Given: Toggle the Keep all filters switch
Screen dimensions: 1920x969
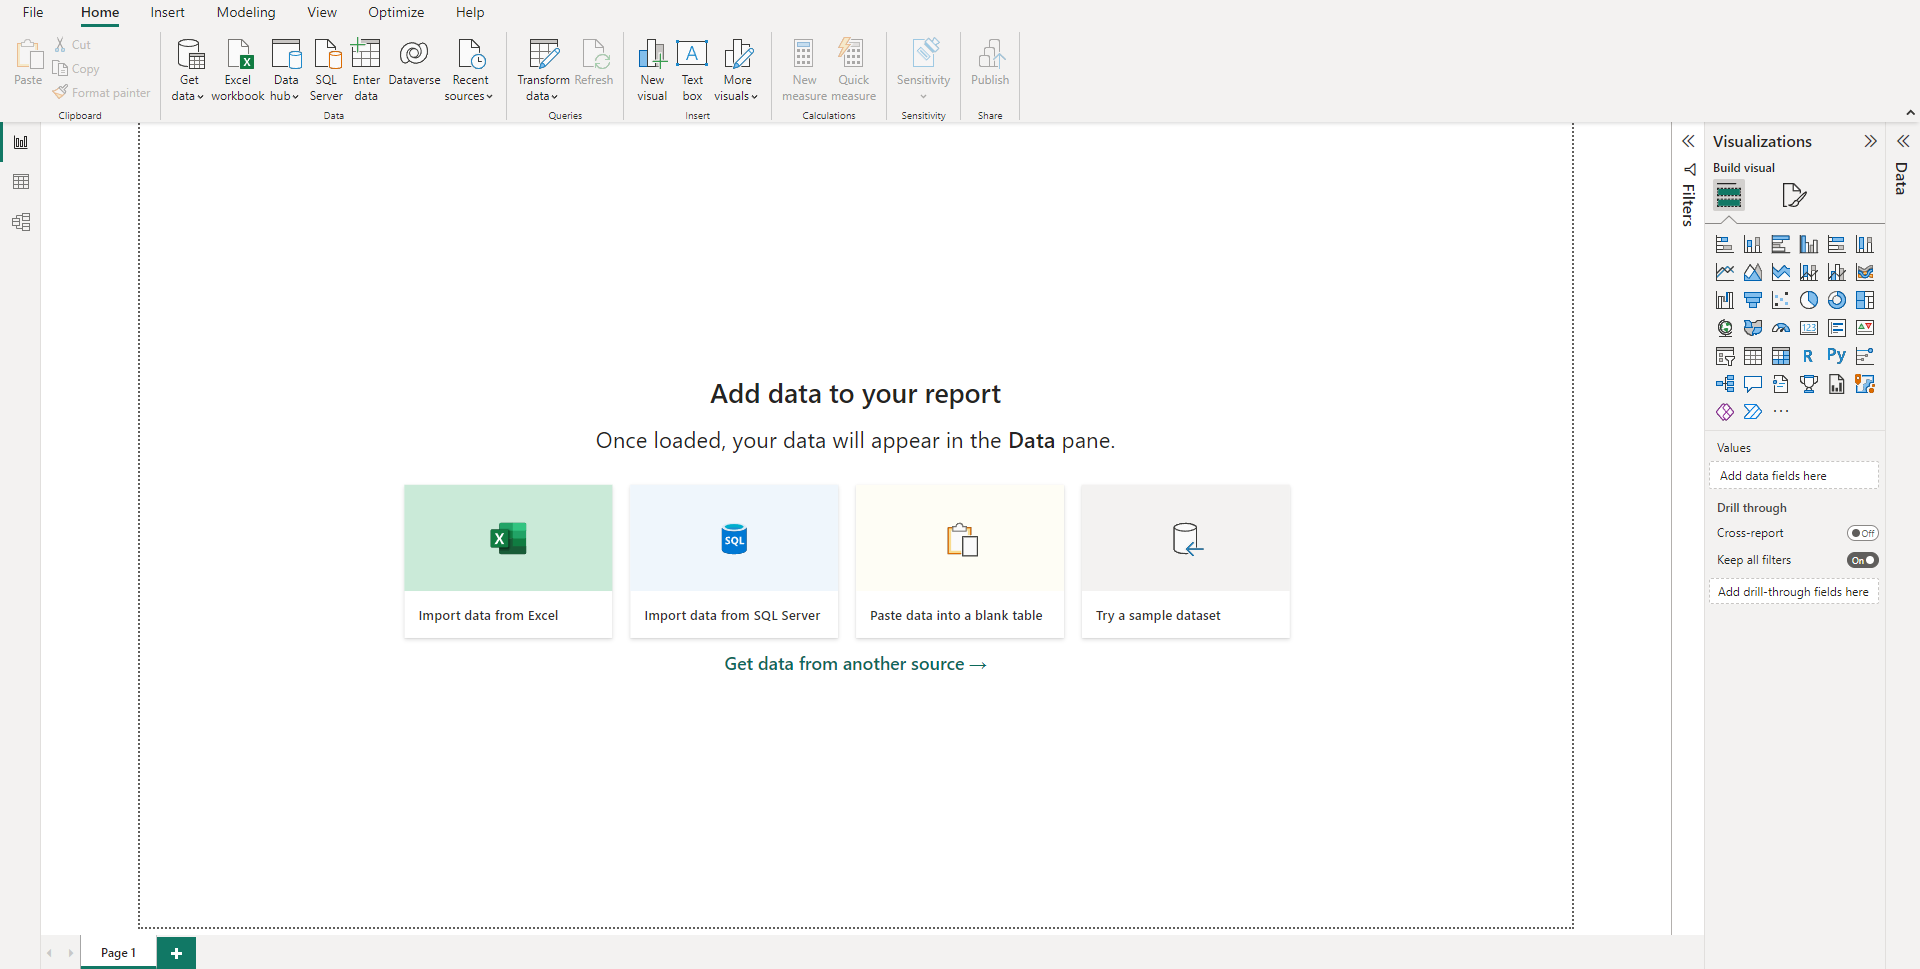Looking at the screenshot, I should 1863,560.
